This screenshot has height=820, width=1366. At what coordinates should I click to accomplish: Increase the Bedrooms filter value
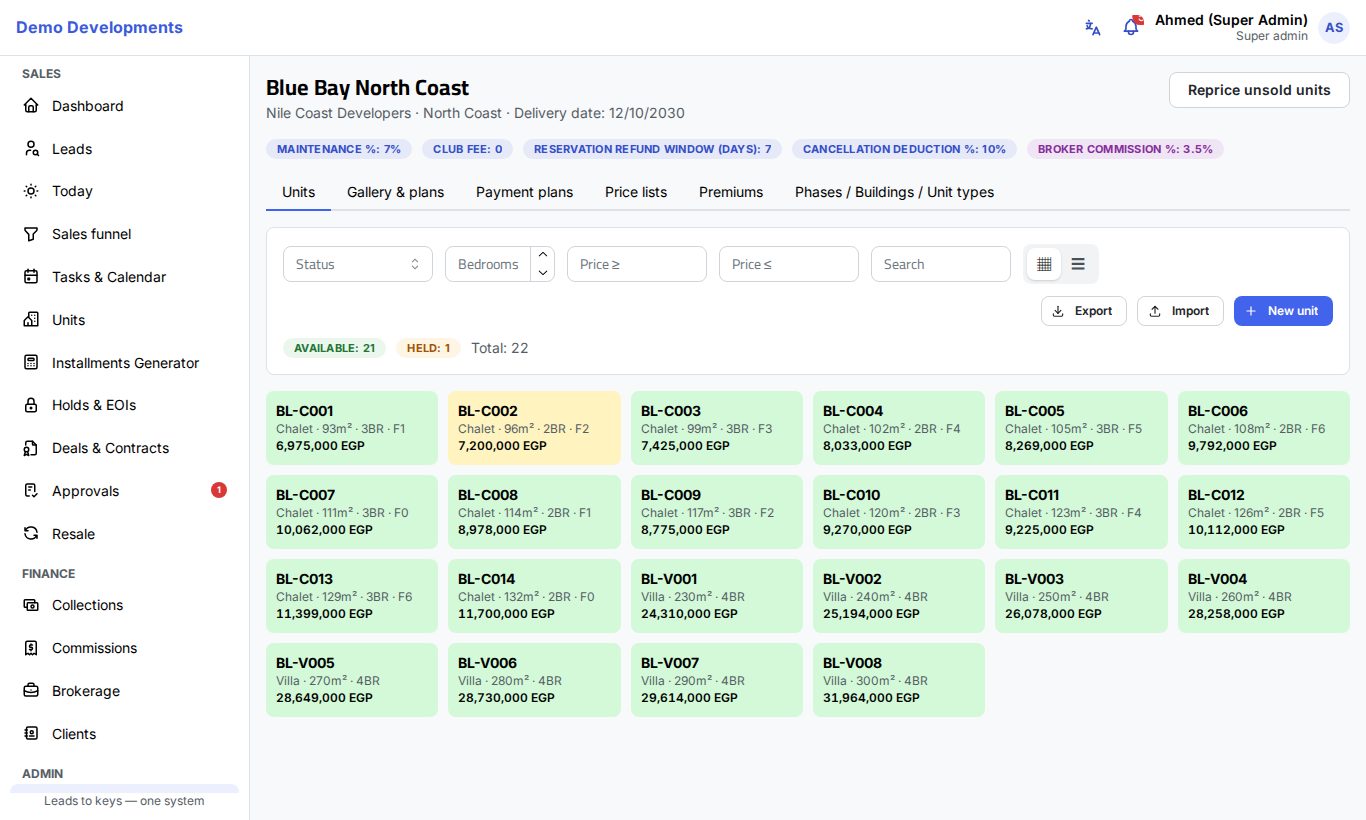coord(543,255)
